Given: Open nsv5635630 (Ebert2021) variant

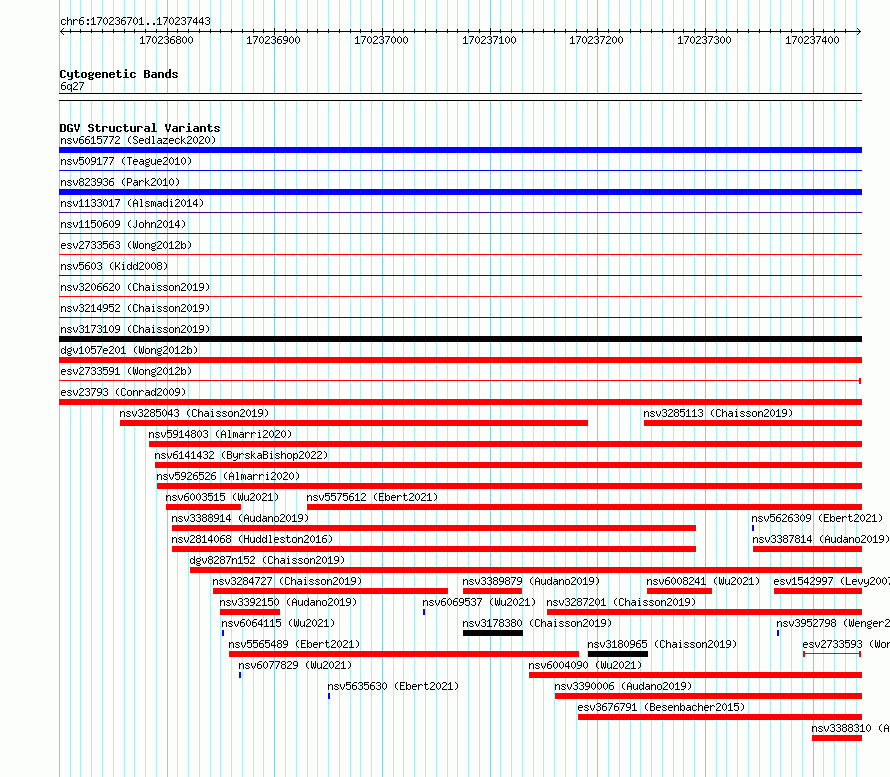Looking at the screenshot, I should [393, 686].
